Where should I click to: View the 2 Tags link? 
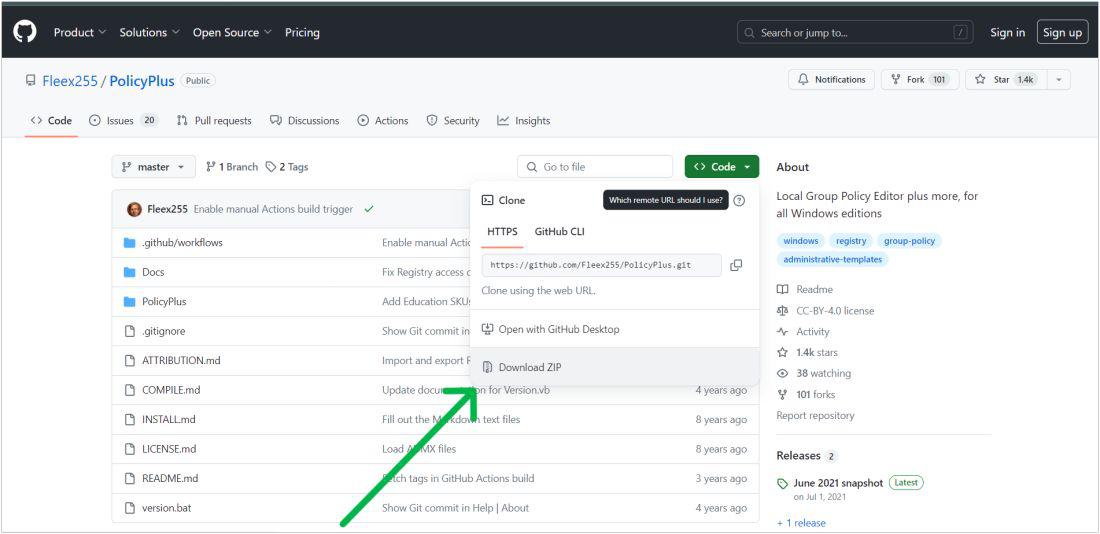pyautogui.click(x=287, y=167)
